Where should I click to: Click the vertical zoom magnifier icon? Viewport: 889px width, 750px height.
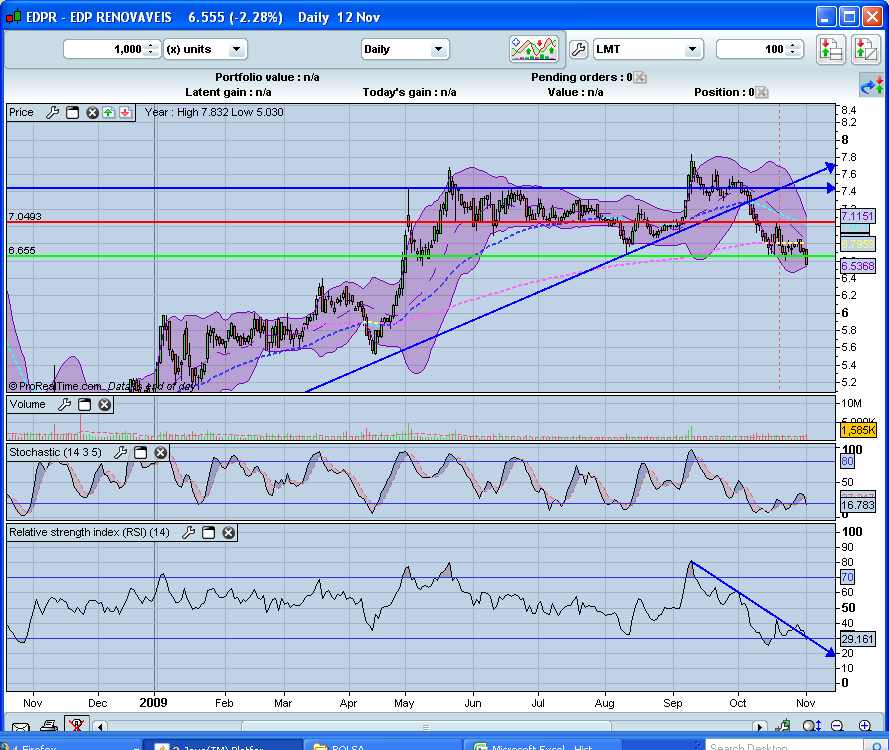811,726
